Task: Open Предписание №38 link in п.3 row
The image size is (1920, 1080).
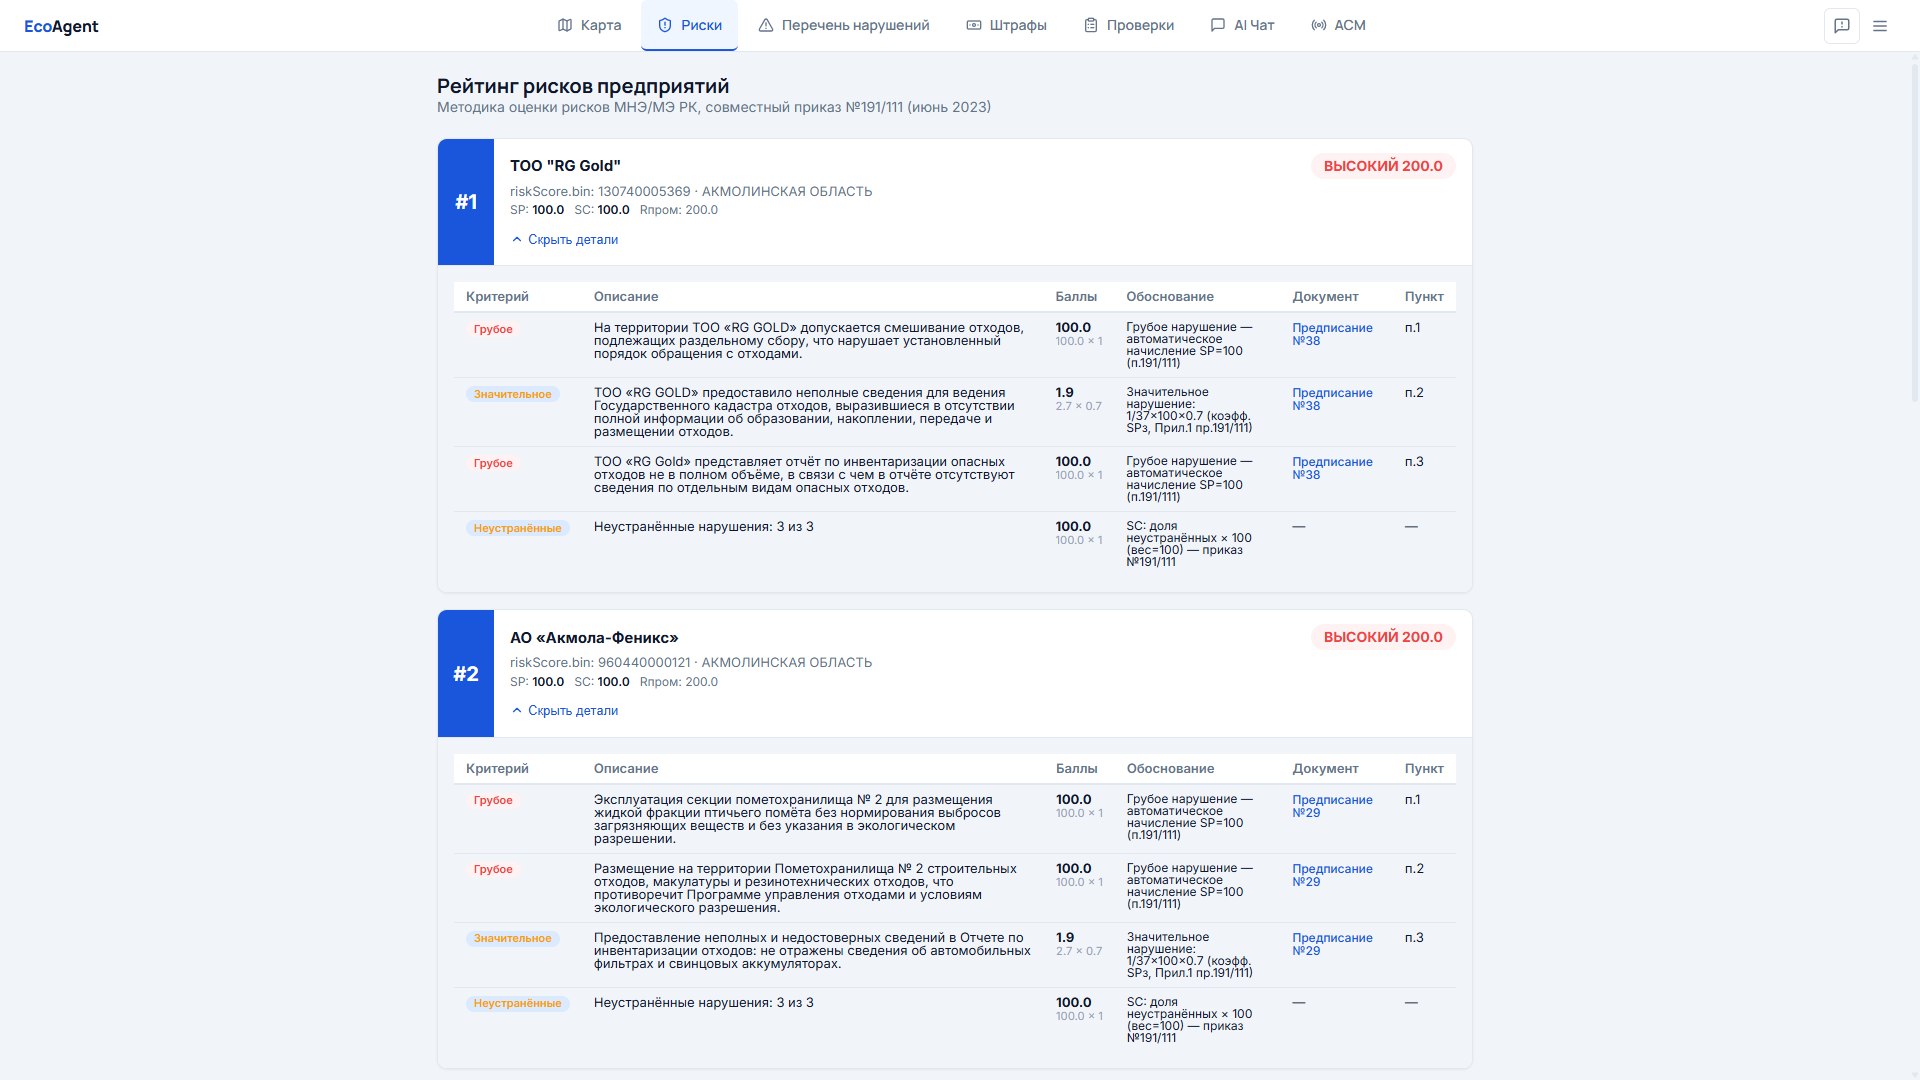Action: pyautogui.click(x=1332, y=468)
